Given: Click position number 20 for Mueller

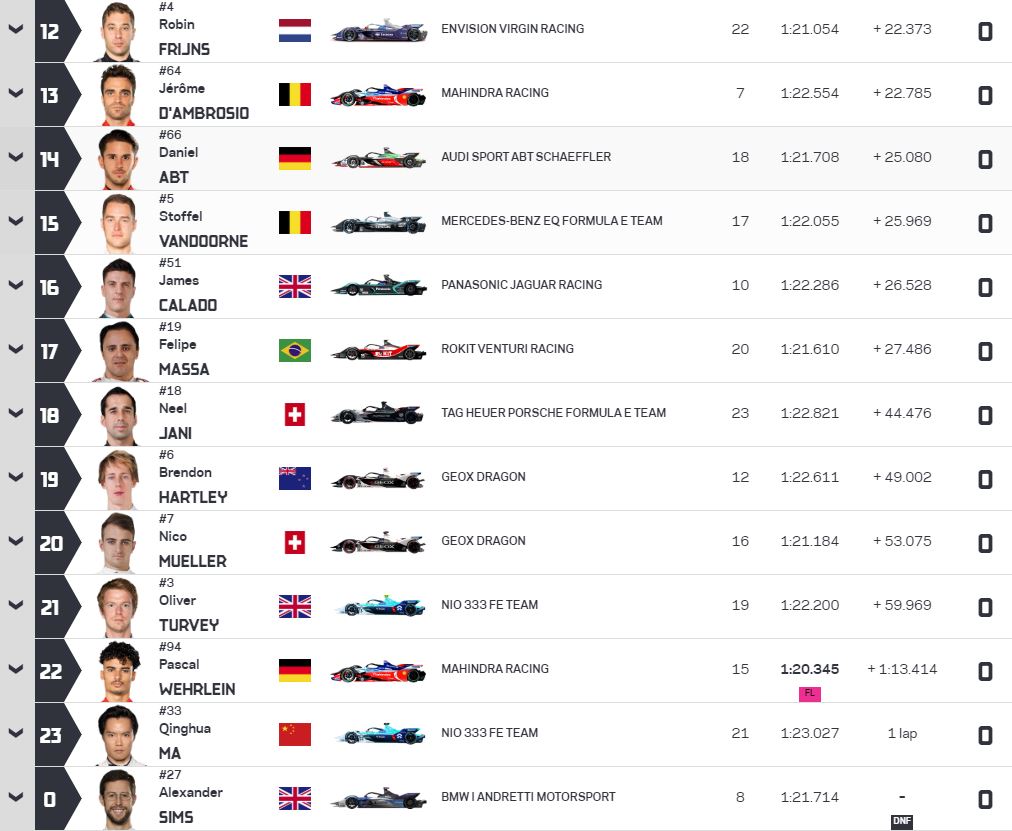Looking at the screenshot, I should [50, 543].
